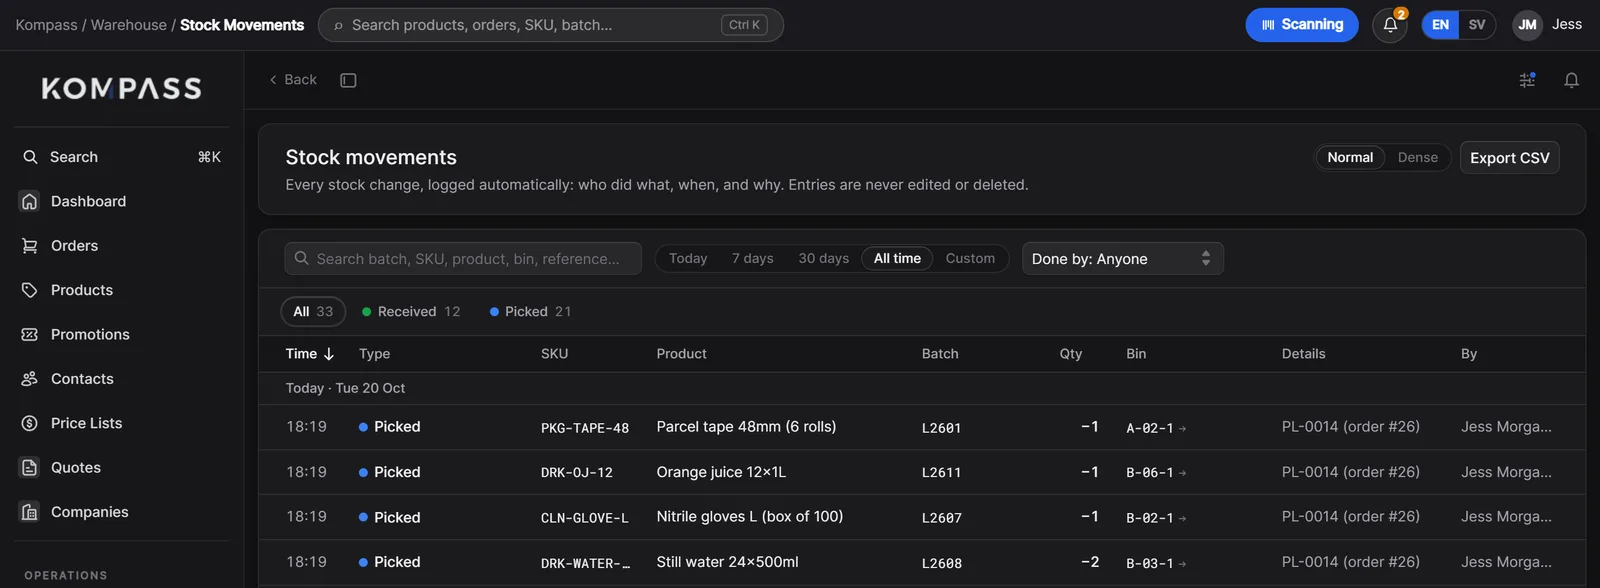Switch language to SV

click(x=1477, y=25)
